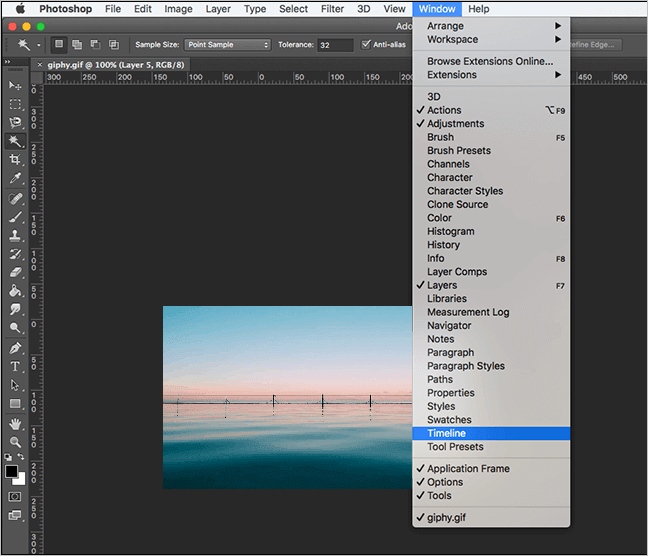Select the Crop tool
Viewport: 648px width, 556px height.
coord(15,160)
